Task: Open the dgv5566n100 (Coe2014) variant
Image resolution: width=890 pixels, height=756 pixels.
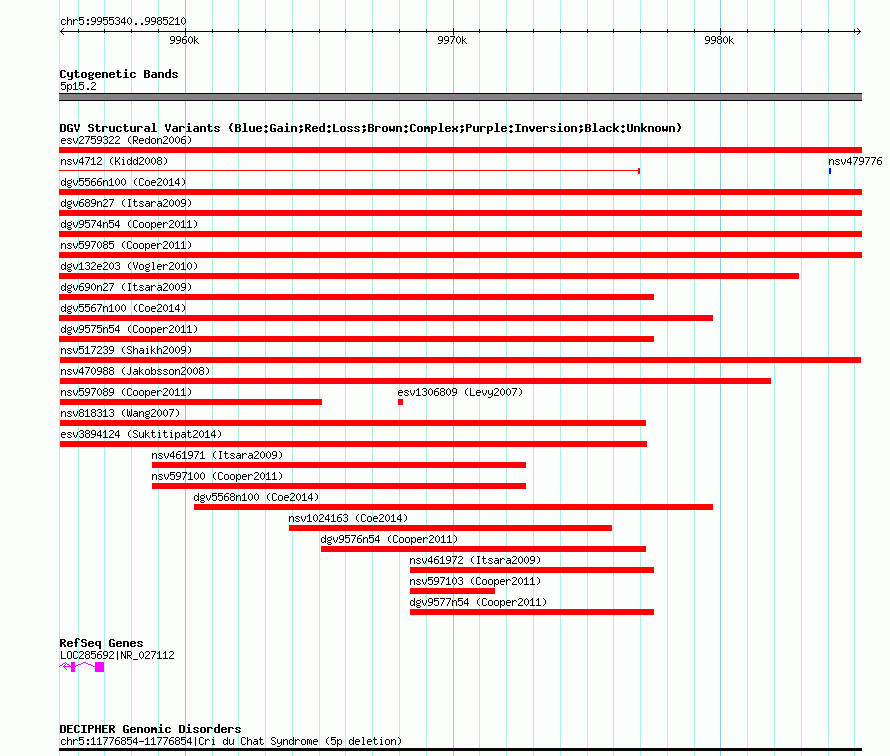Action: pyautogui.click(x=460, y=192)
